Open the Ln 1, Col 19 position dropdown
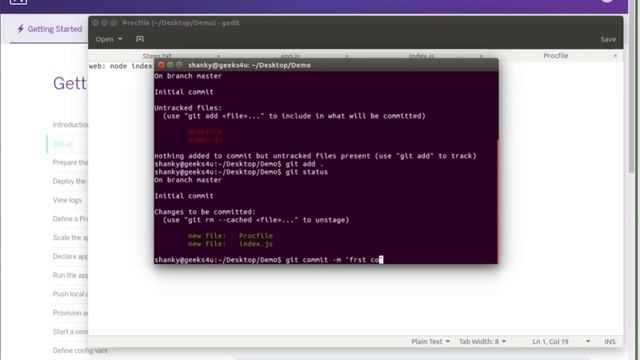 click(561, 341)
